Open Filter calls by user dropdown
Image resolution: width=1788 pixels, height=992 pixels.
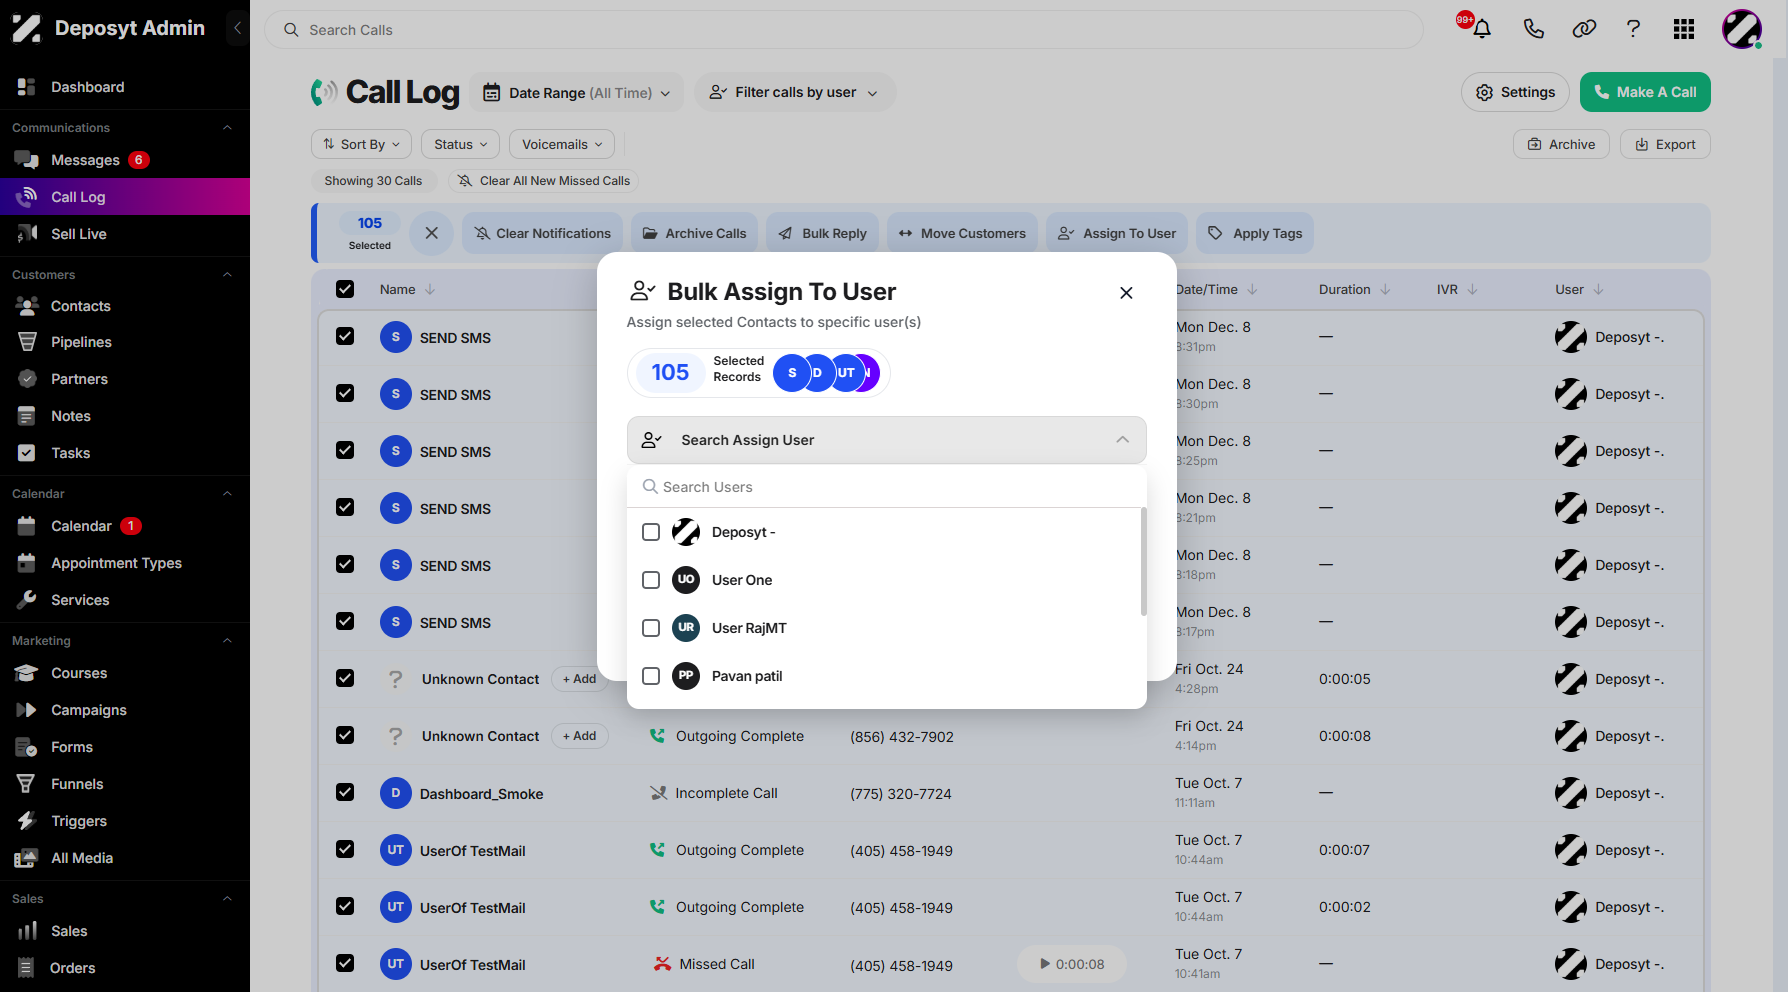[794, 92]
